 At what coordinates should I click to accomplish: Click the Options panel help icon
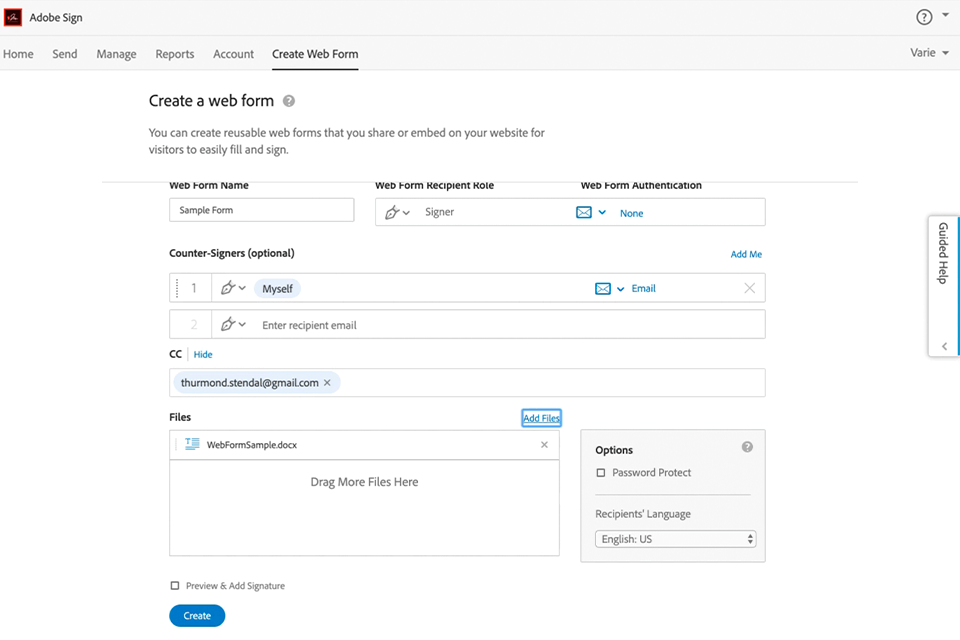pyautogui.click(x=747, y=447)
